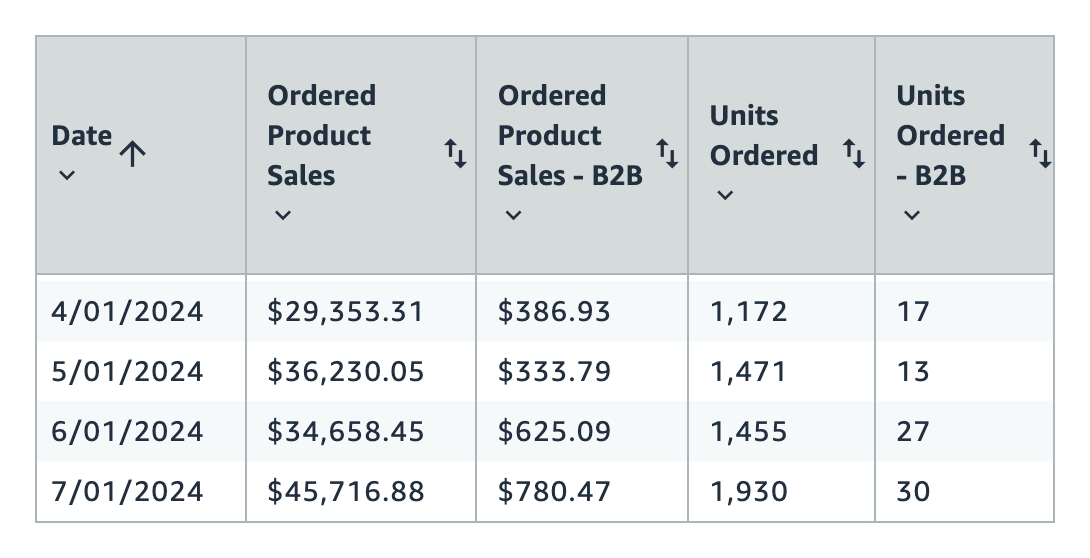This screenshot has width=1090, height=558.
Task: Click the $34,658.45 sales cell
Action: click(346, 432)
